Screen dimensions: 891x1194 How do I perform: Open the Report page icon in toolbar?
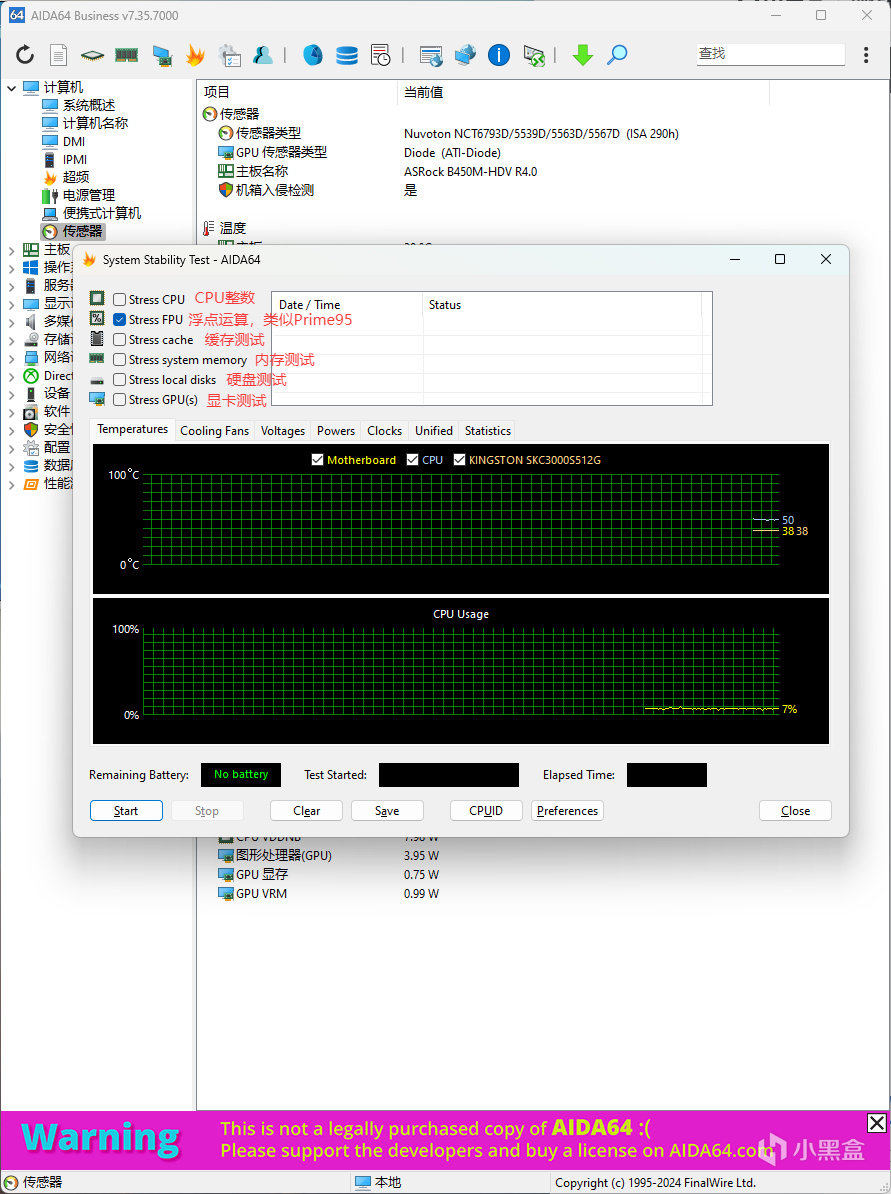pos(59,55)
